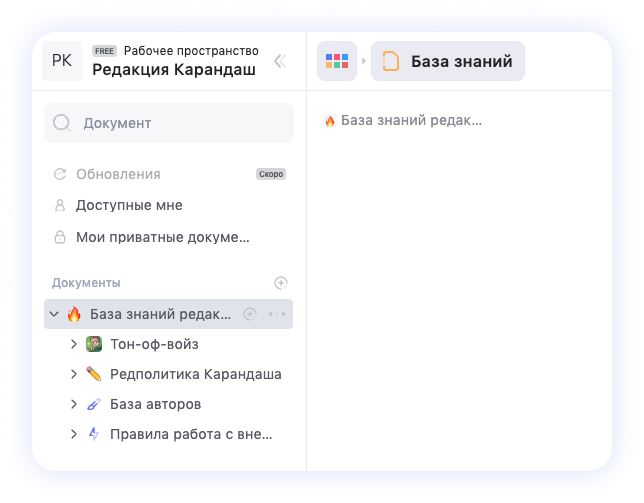Collapse the База знаний редакции tree node

tap(54, 314)
